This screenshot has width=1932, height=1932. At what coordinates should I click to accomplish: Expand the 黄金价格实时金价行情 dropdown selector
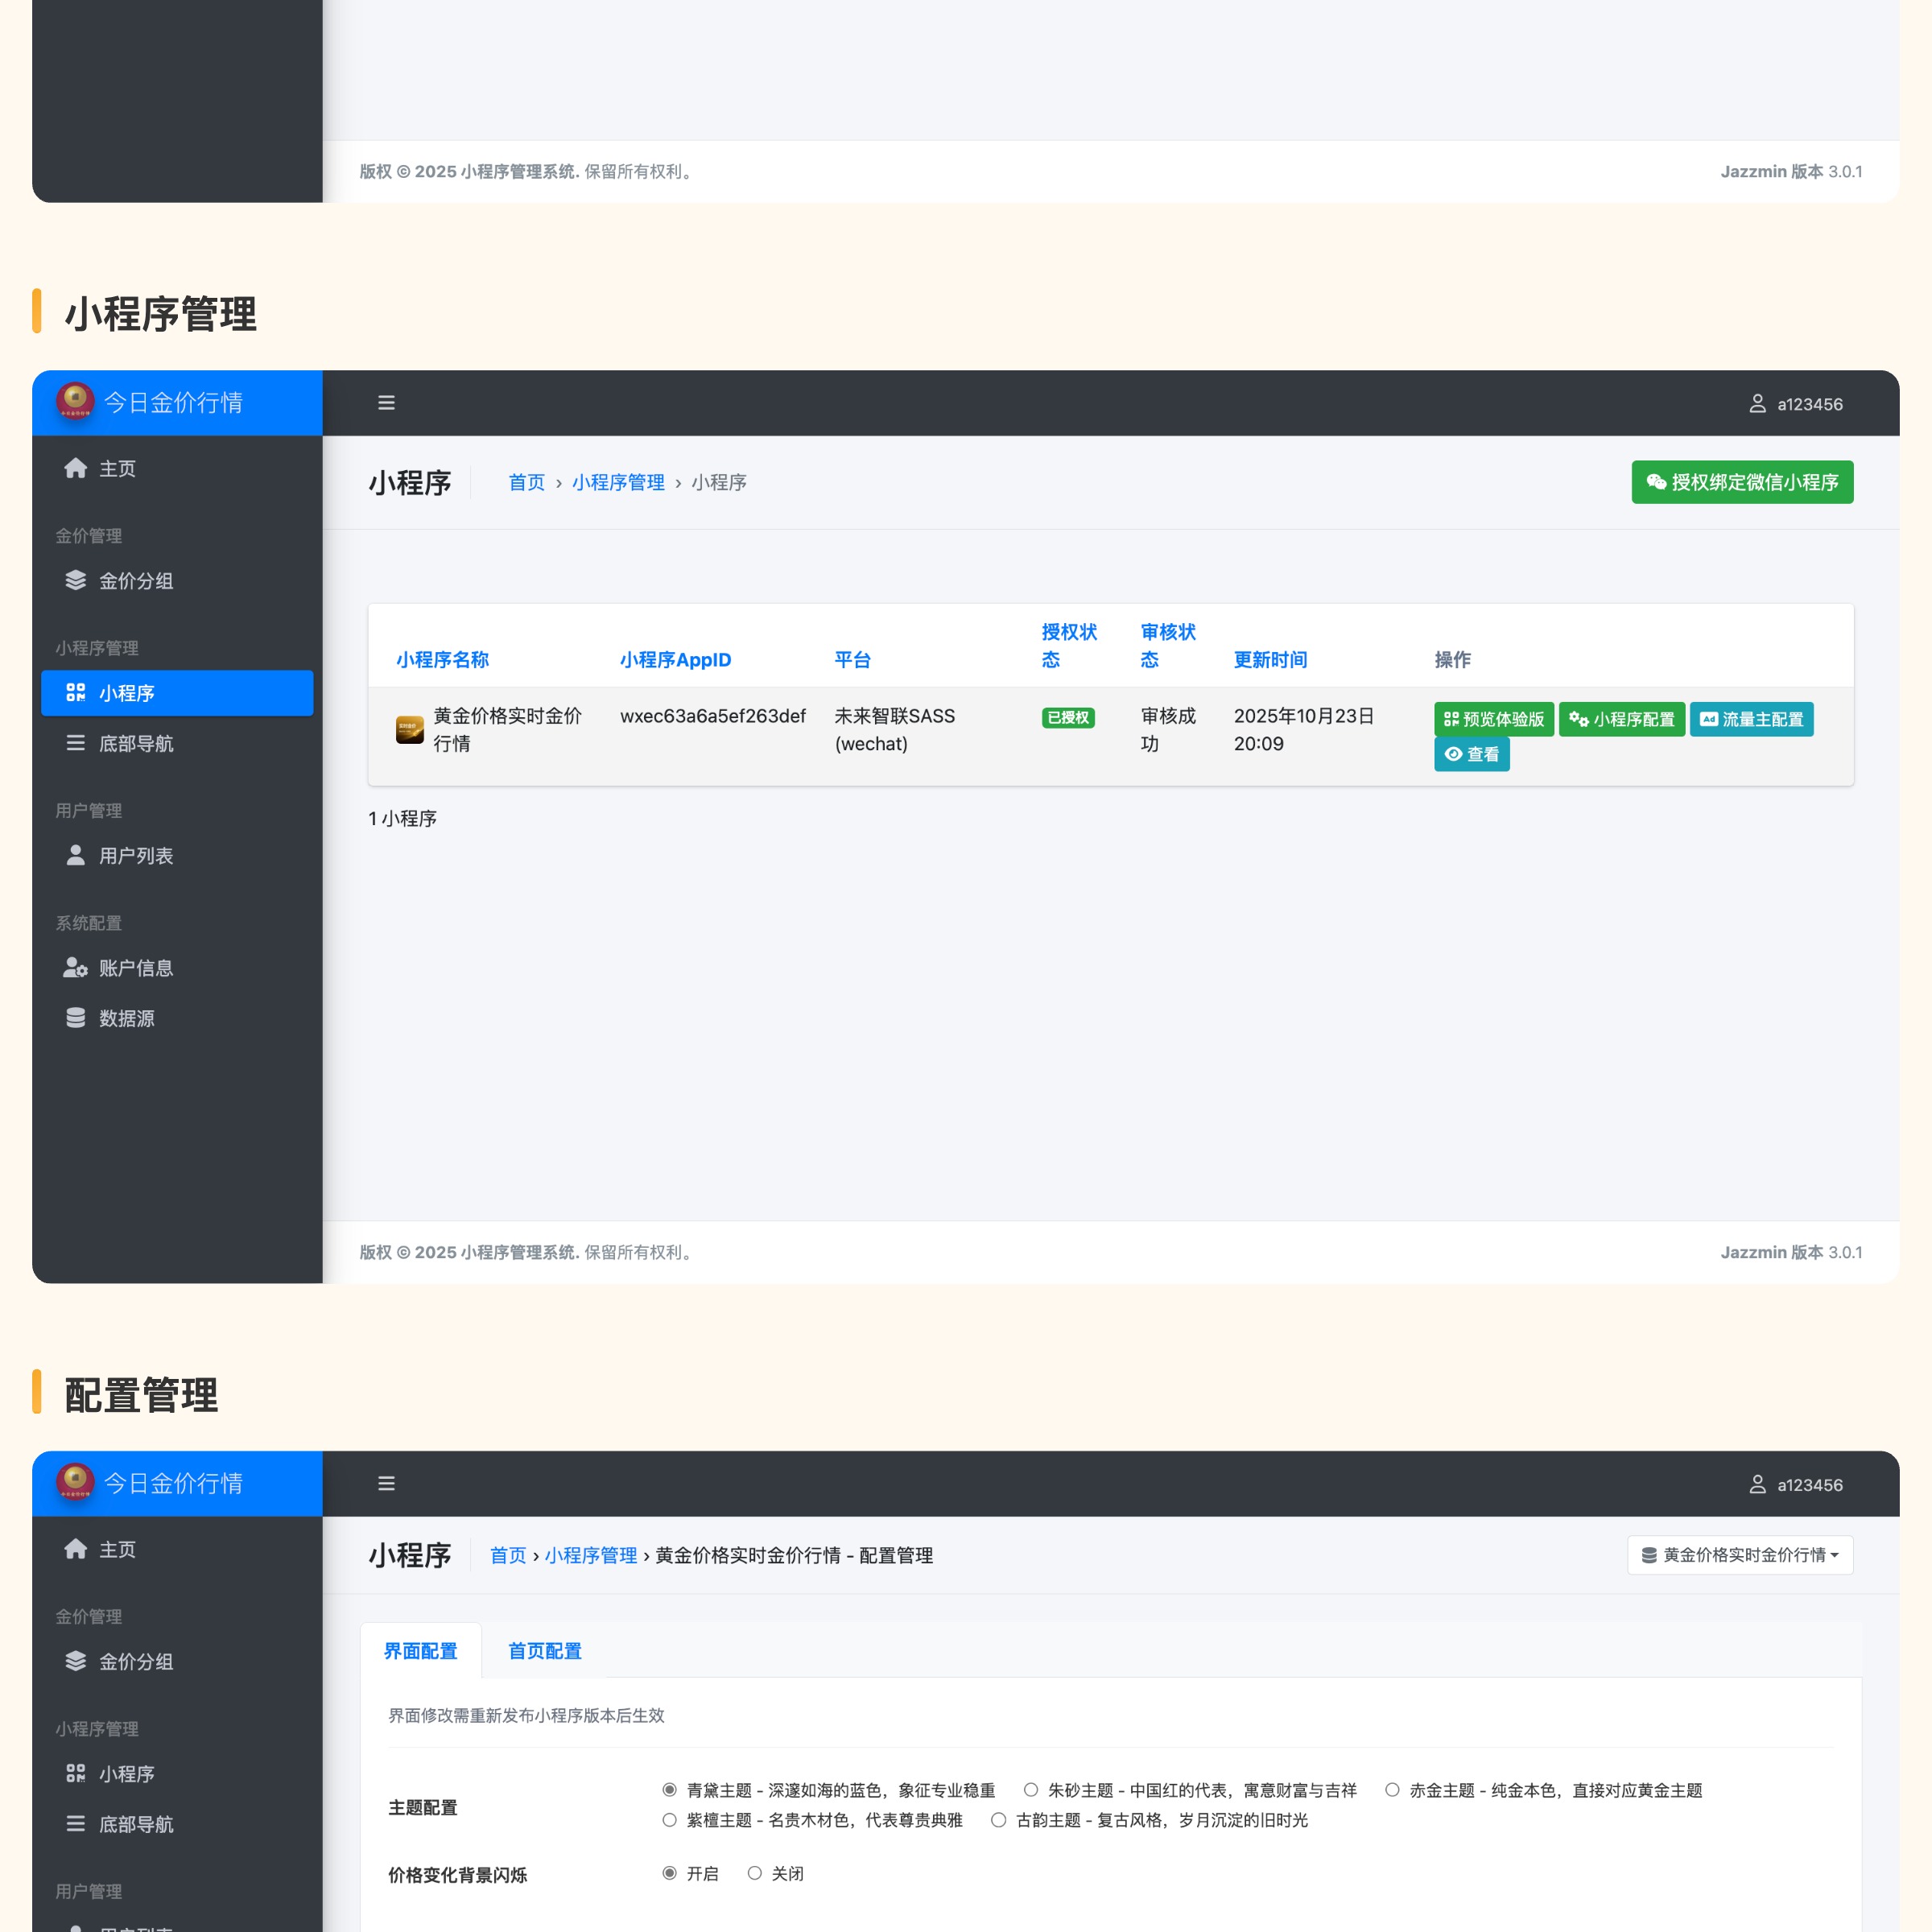[x=1740, y=1555]
